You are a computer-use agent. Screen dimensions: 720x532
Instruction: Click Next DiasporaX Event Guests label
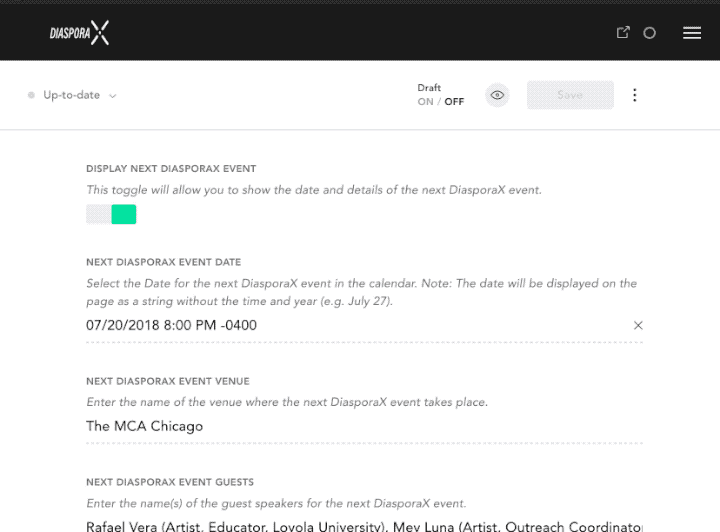coord(170,482)
